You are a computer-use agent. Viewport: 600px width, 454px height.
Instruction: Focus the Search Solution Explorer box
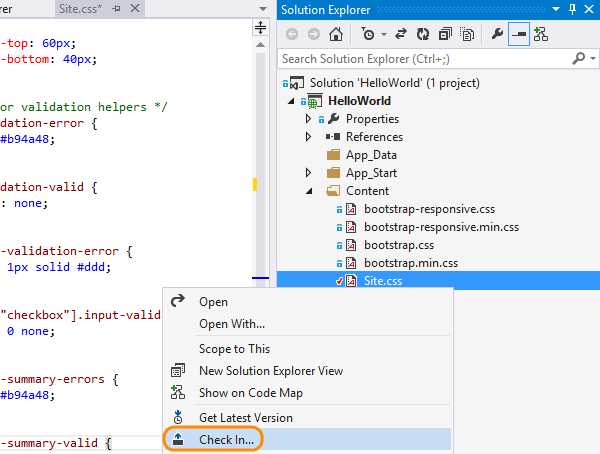coord(425,59)
